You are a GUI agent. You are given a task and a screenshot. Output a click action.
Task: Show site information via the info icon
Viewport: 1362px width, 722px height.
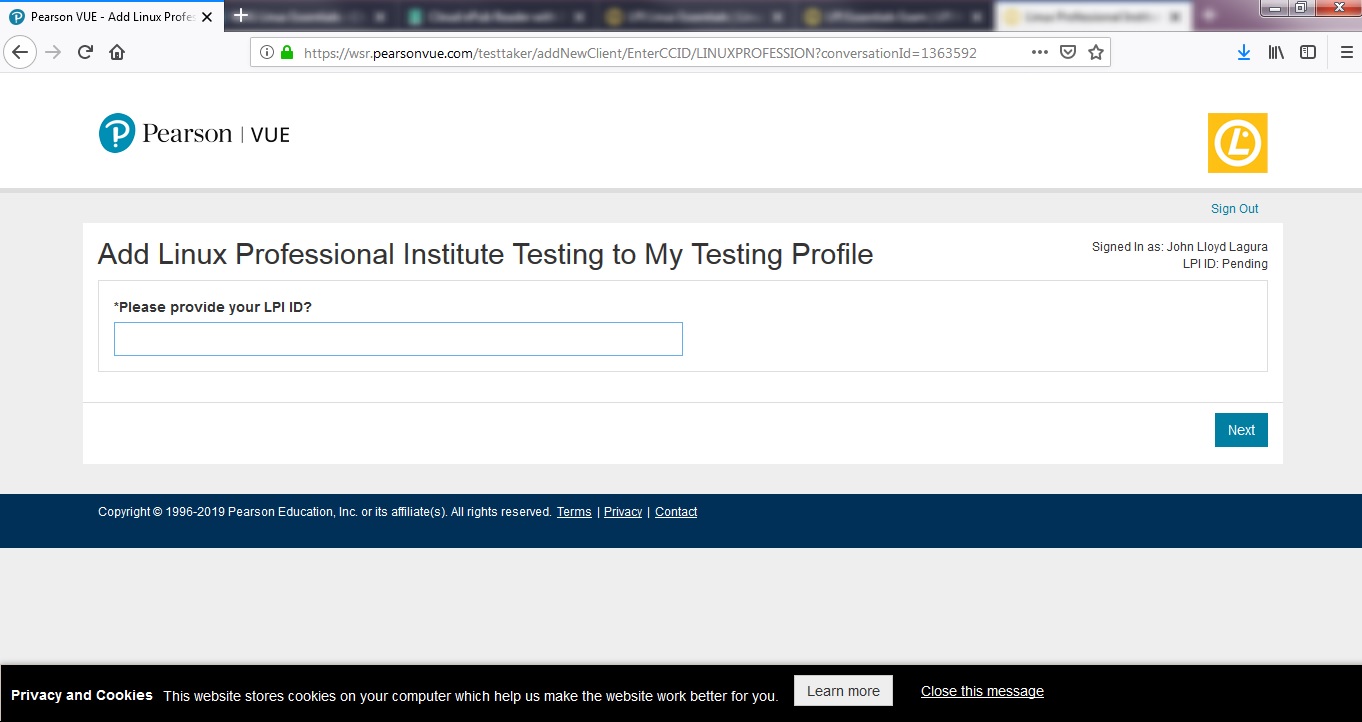(x=267, y=53)
